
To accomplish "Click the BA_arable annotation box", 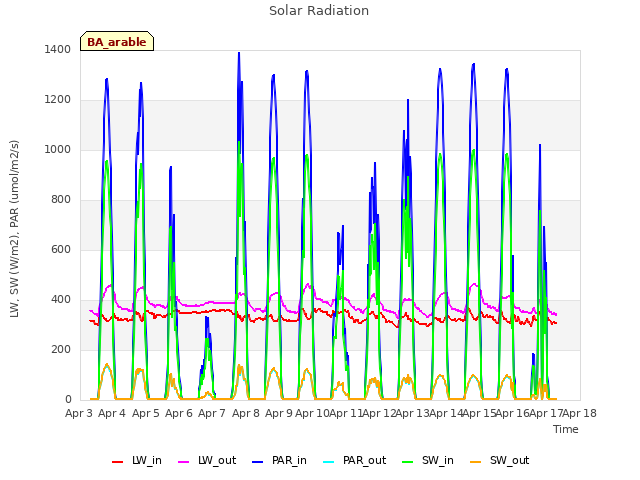I will click(117, 41).
